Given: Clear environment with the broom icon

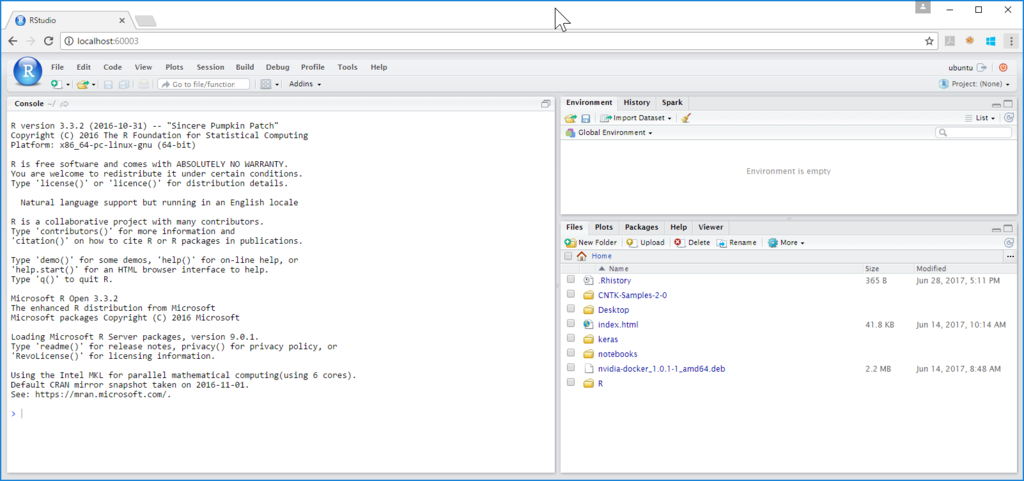Looking at the screenshot, I should click(x=685, y=118).
